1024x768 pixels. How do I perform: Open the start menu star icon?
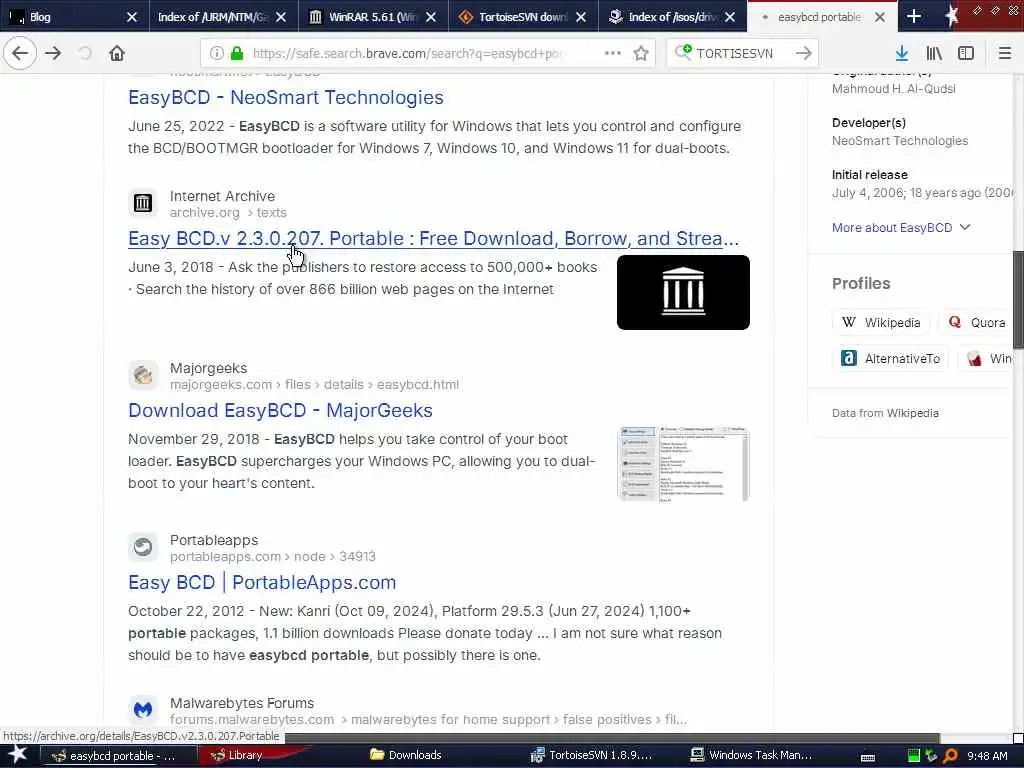(x=17, y=755)
